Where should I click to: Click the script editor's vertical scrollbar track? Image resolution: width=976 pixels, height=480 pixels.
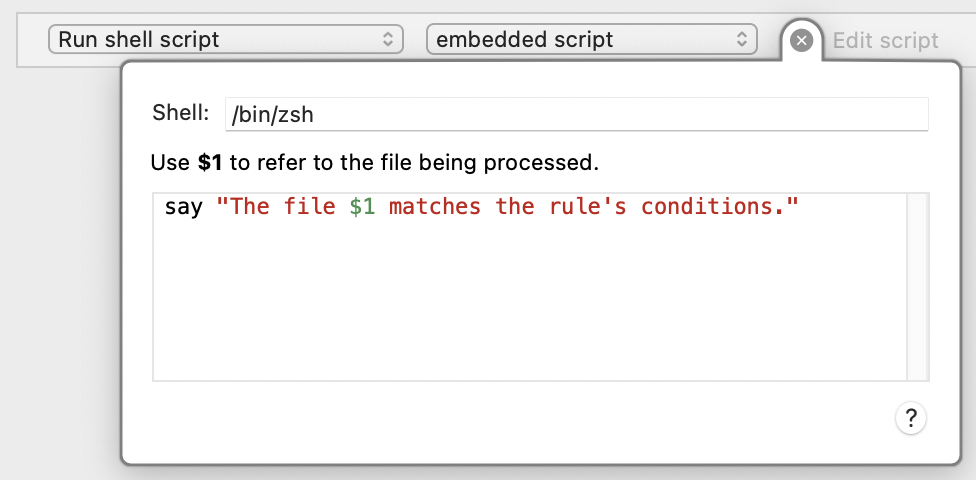tap(917, 286)
